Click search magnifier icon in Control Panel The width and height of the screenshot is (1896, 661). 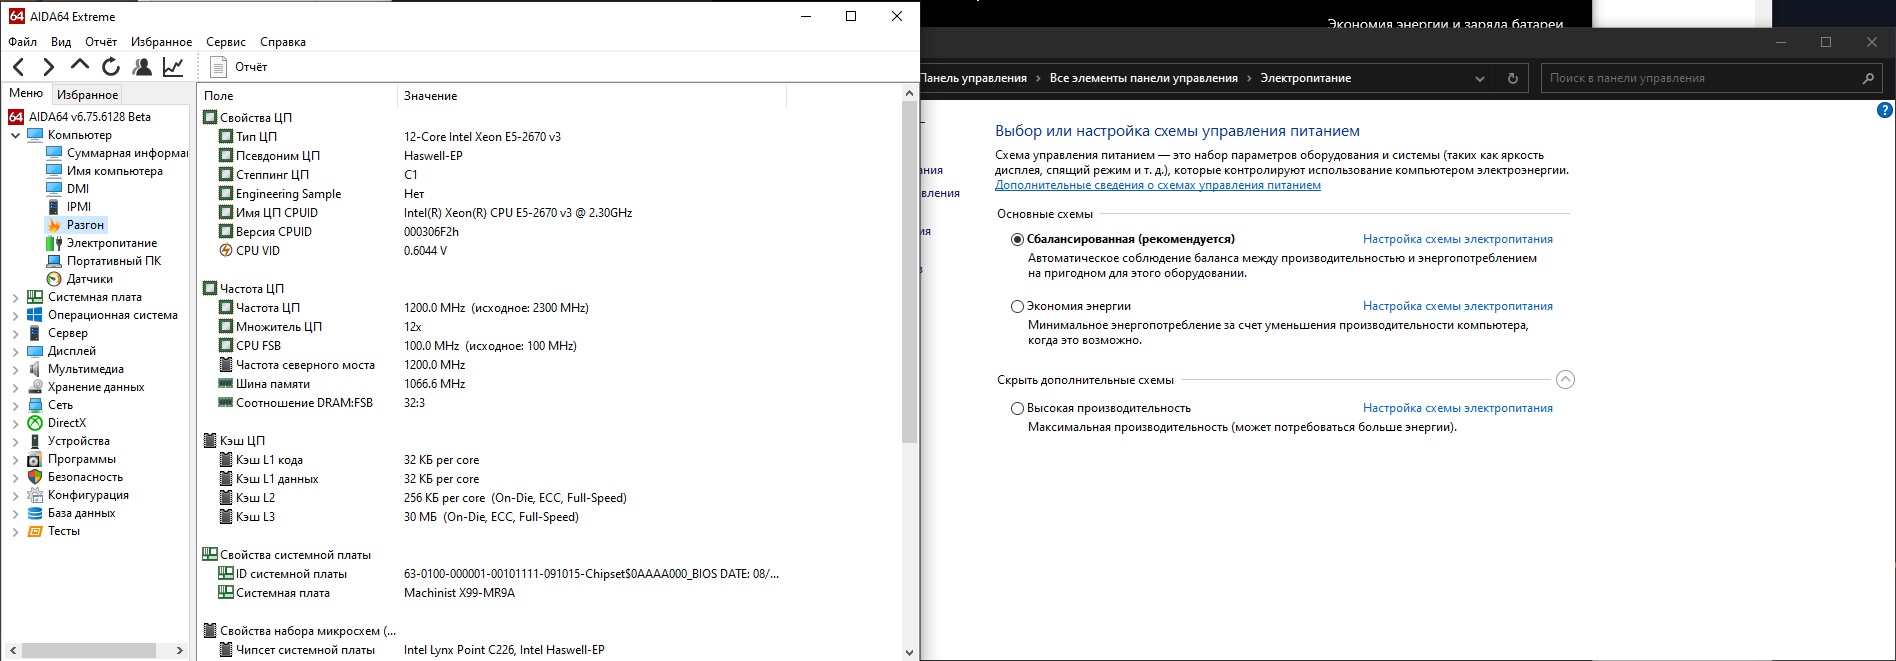click(x=1868, y=78)
